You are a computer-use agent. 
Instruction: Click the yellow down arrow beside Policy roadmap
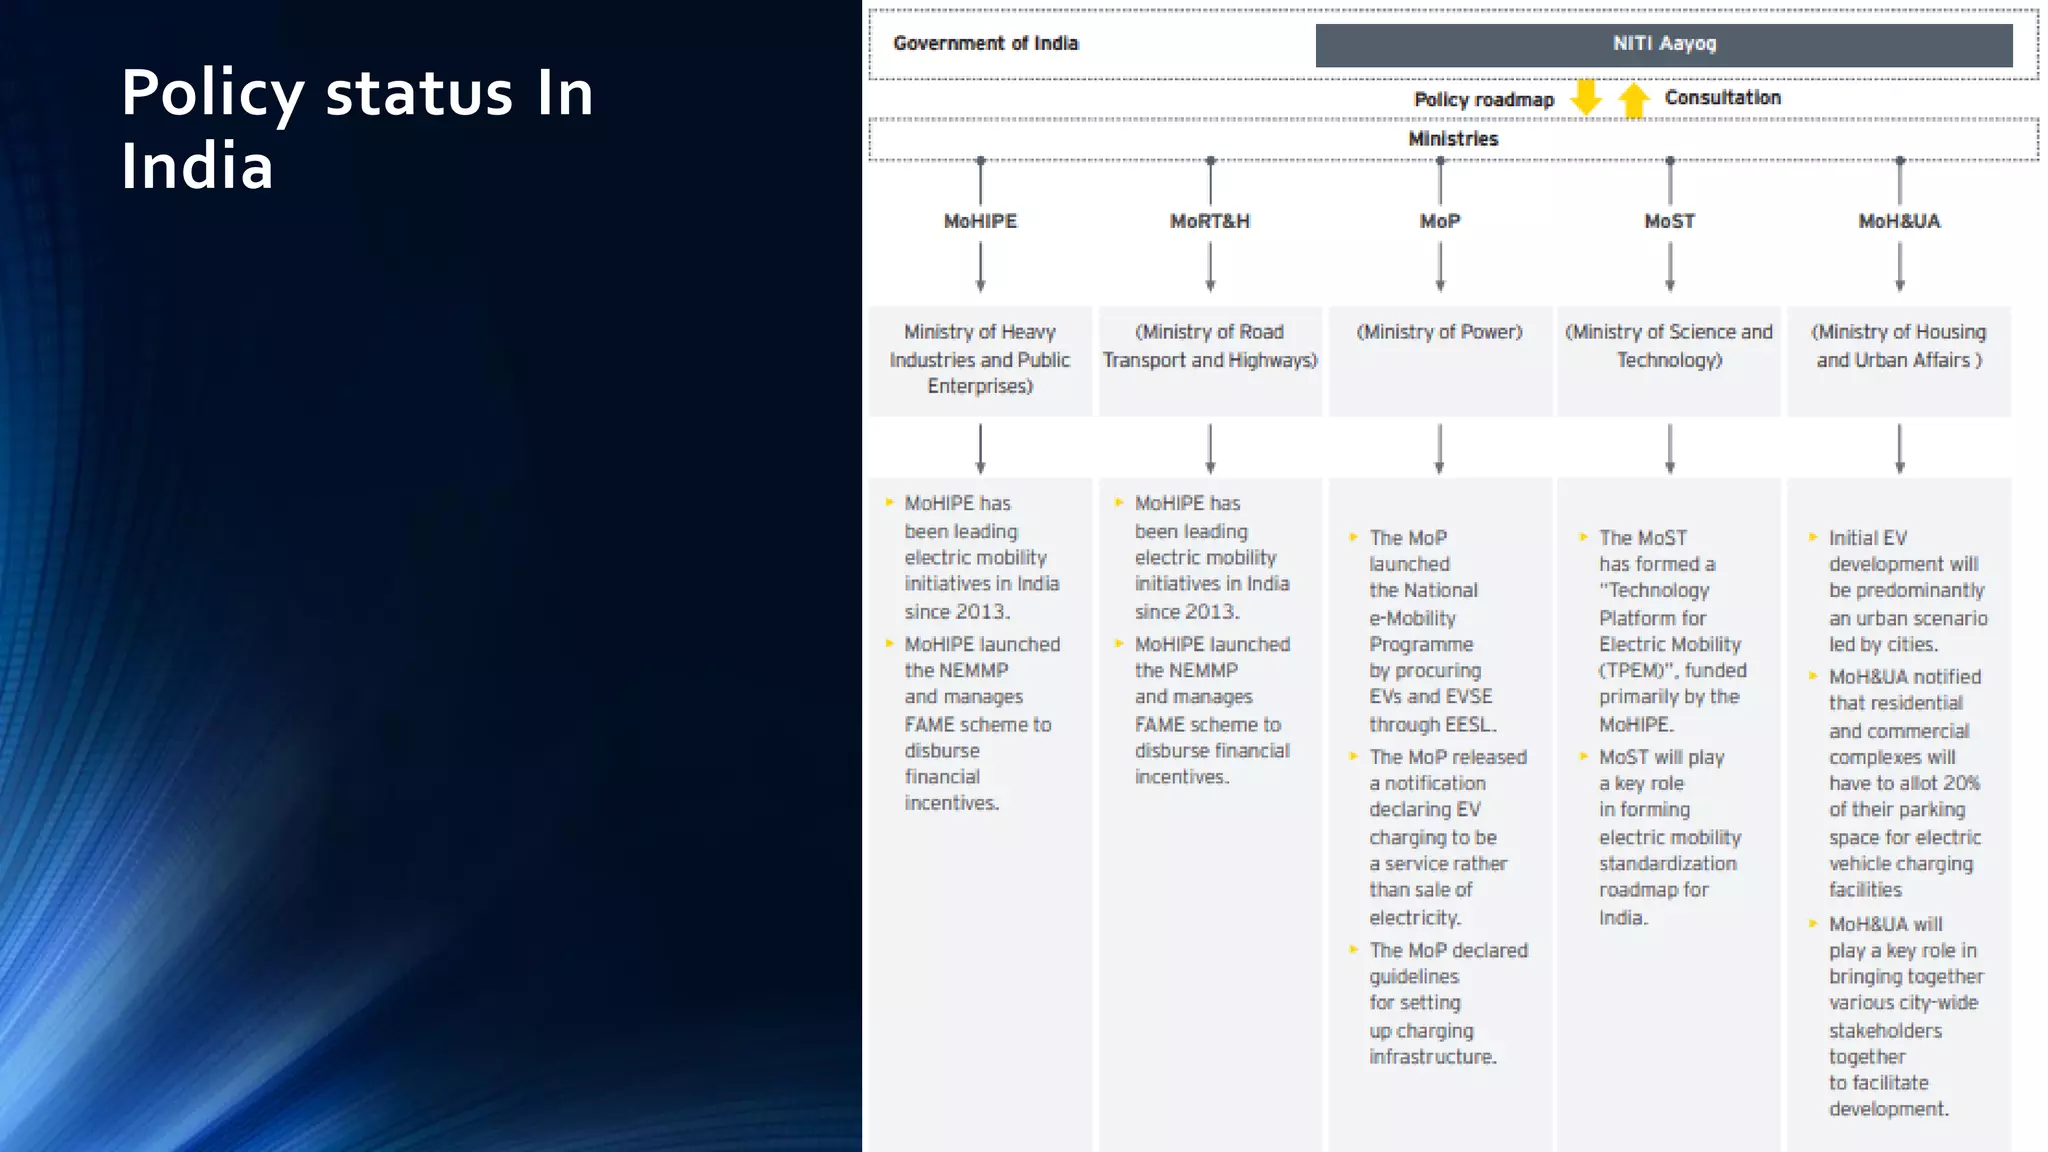click(1586, 98)
